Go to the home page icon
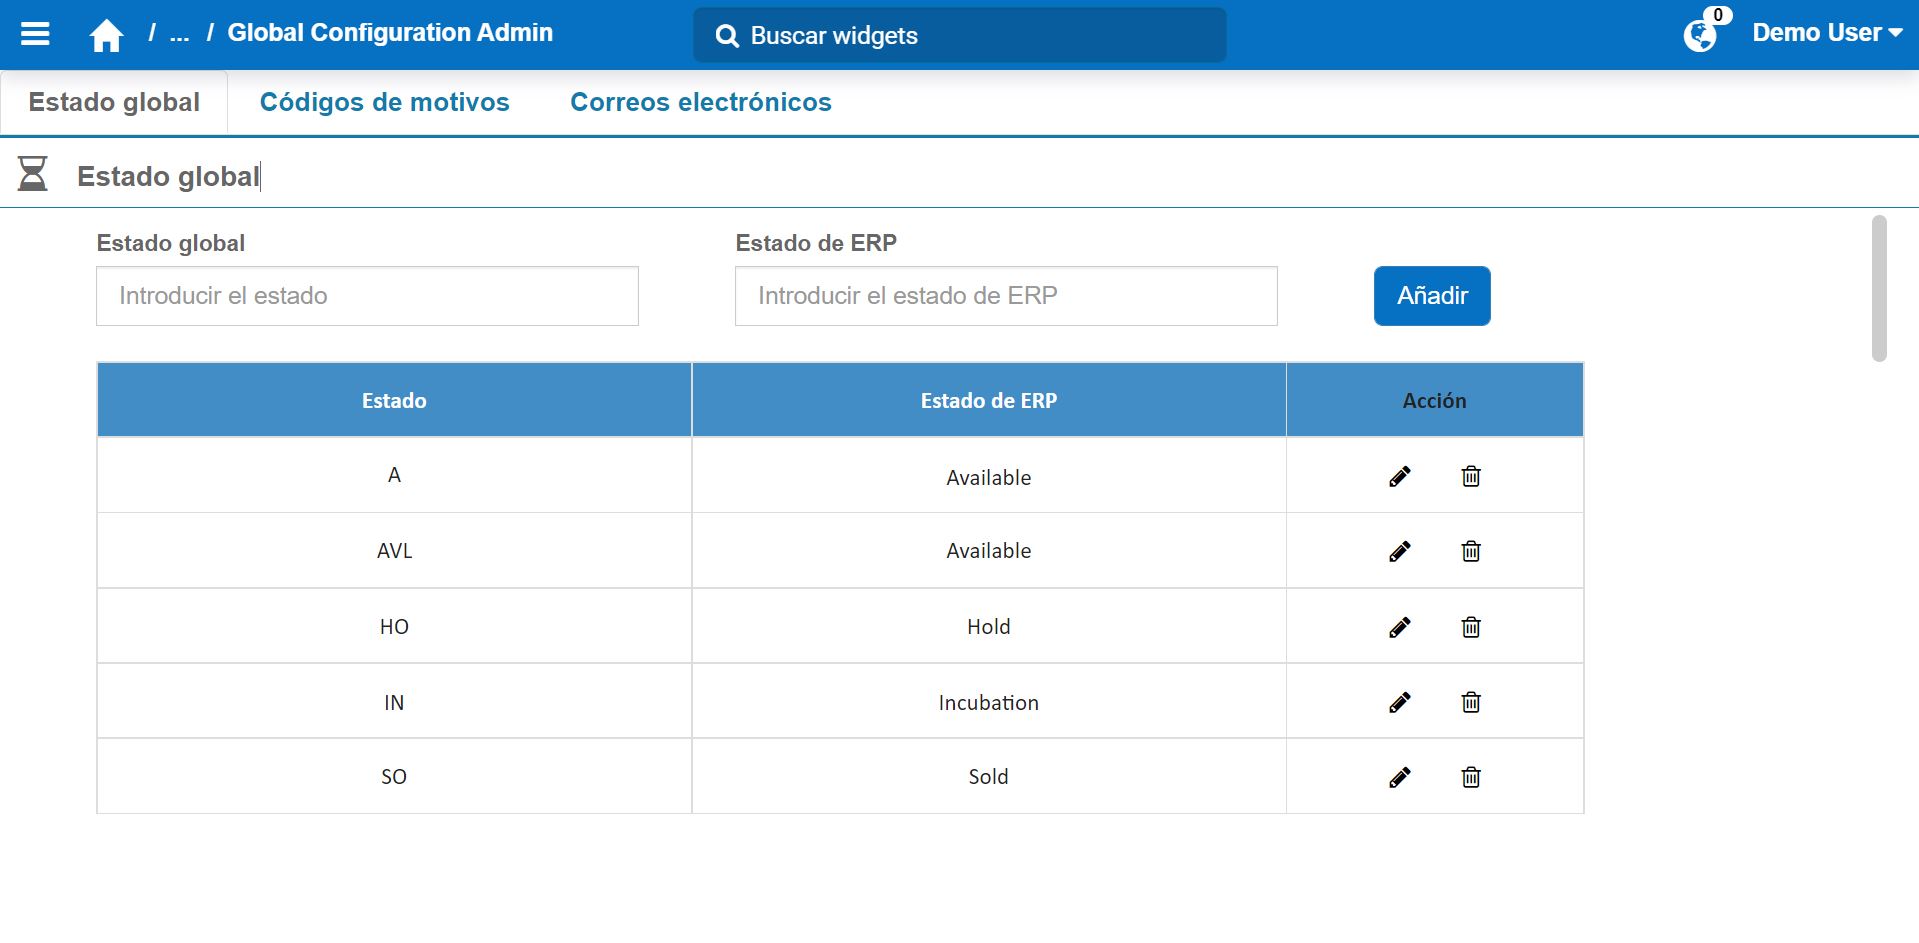Viewport: 1919px width, 943px height. click(x=106, y=36)
